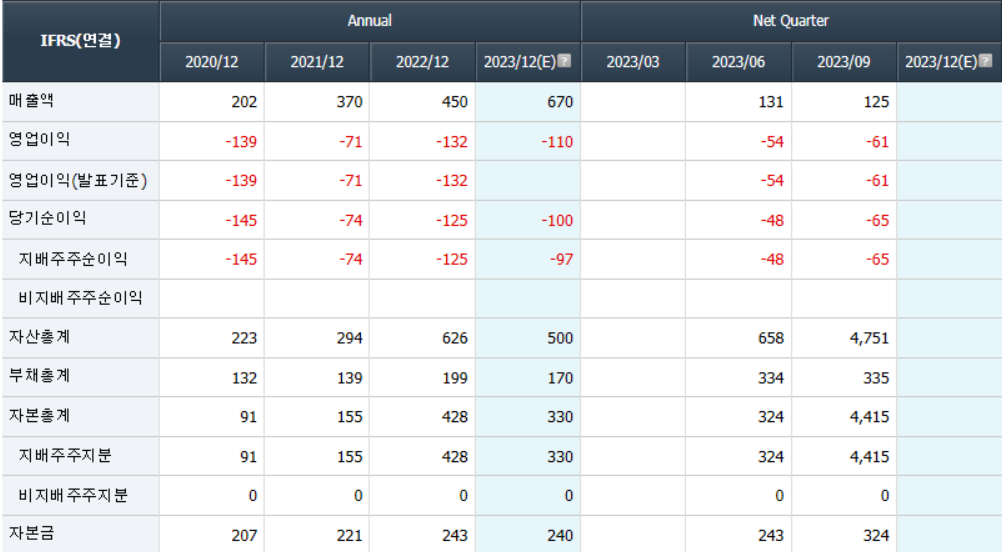Click 자산총계 value 4,751 for 2023/09
The image size is (1002, 552).
[869, 338]
